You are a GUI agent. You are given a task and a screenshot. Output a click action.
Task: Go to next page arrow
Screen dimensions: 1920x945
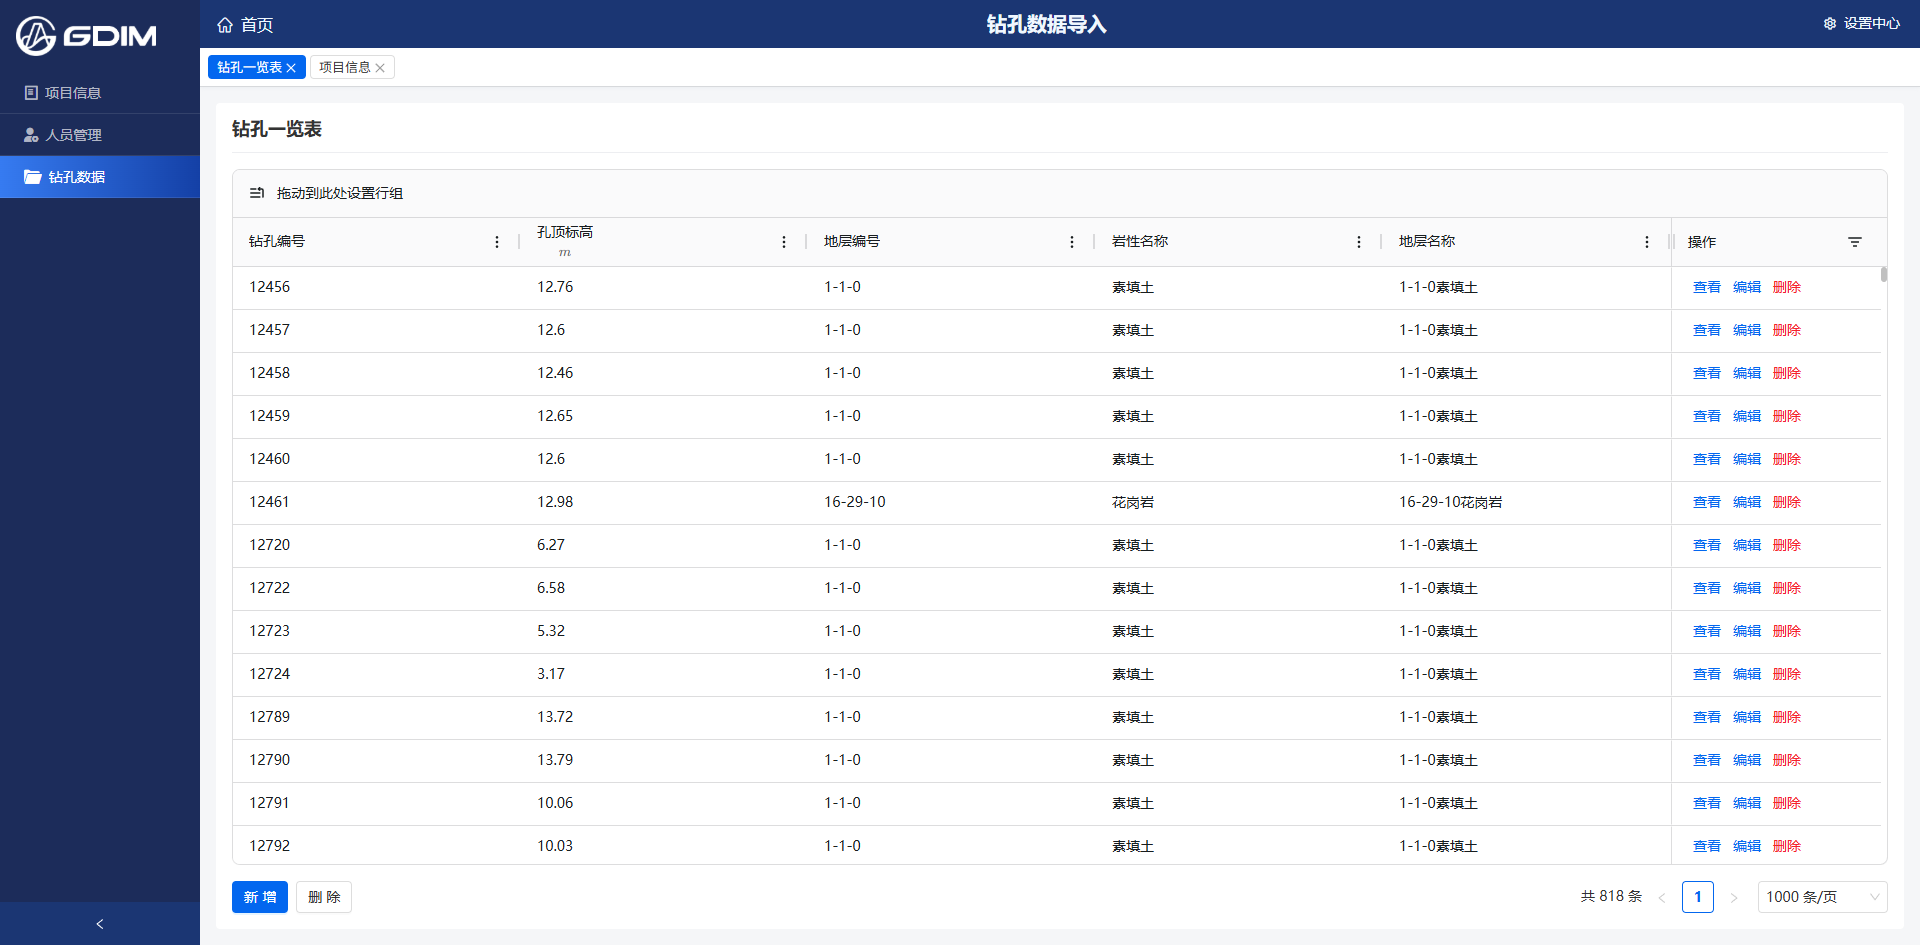[1734, 897]
